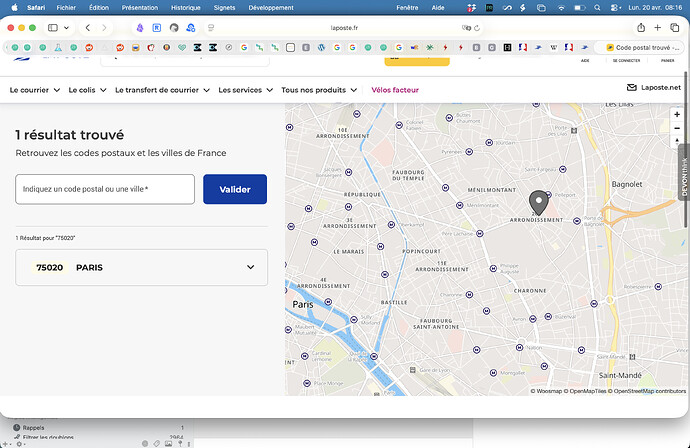The width and height of the screenshot is (690, 448).
Task: Open the Dropbox menu bar icon
Action: coord(472,7)
